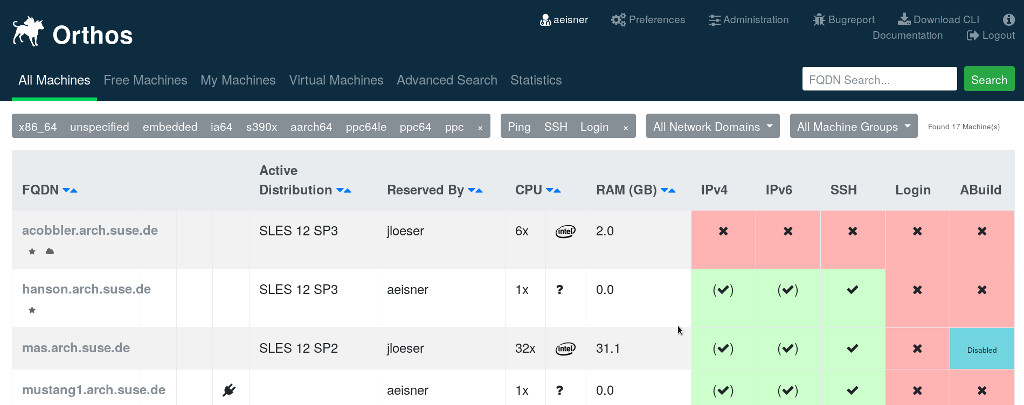The height and width of the screenshot is (405, 1024).
Task: Click plug icon in mustang1 row
Action: (x=229, y=391)
